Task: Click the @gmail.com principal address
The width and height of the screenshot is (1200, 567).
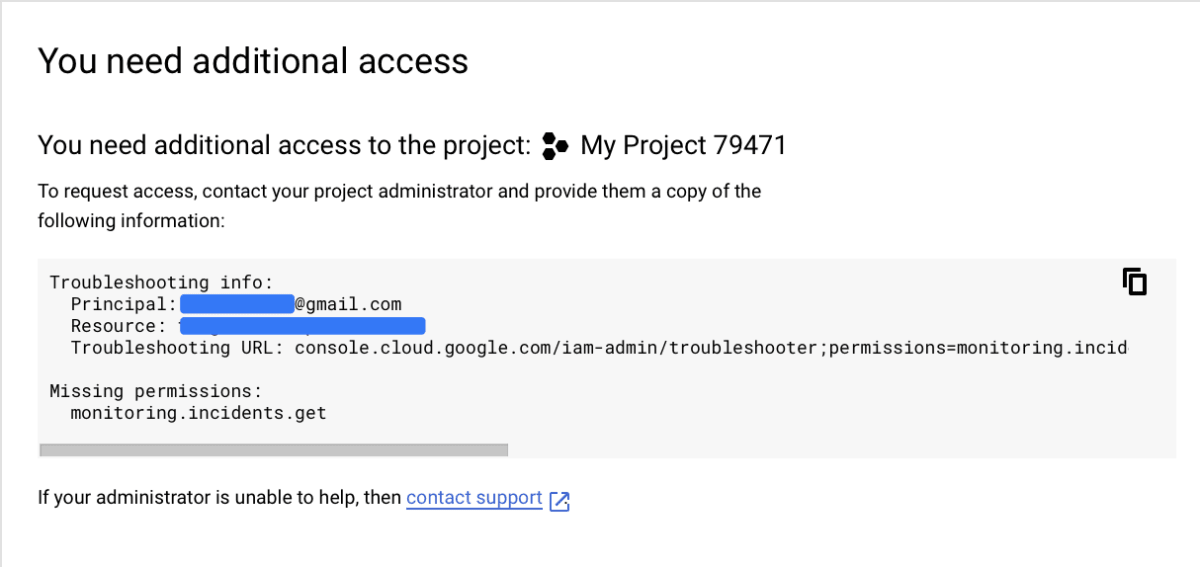Action: coord(348,304)
